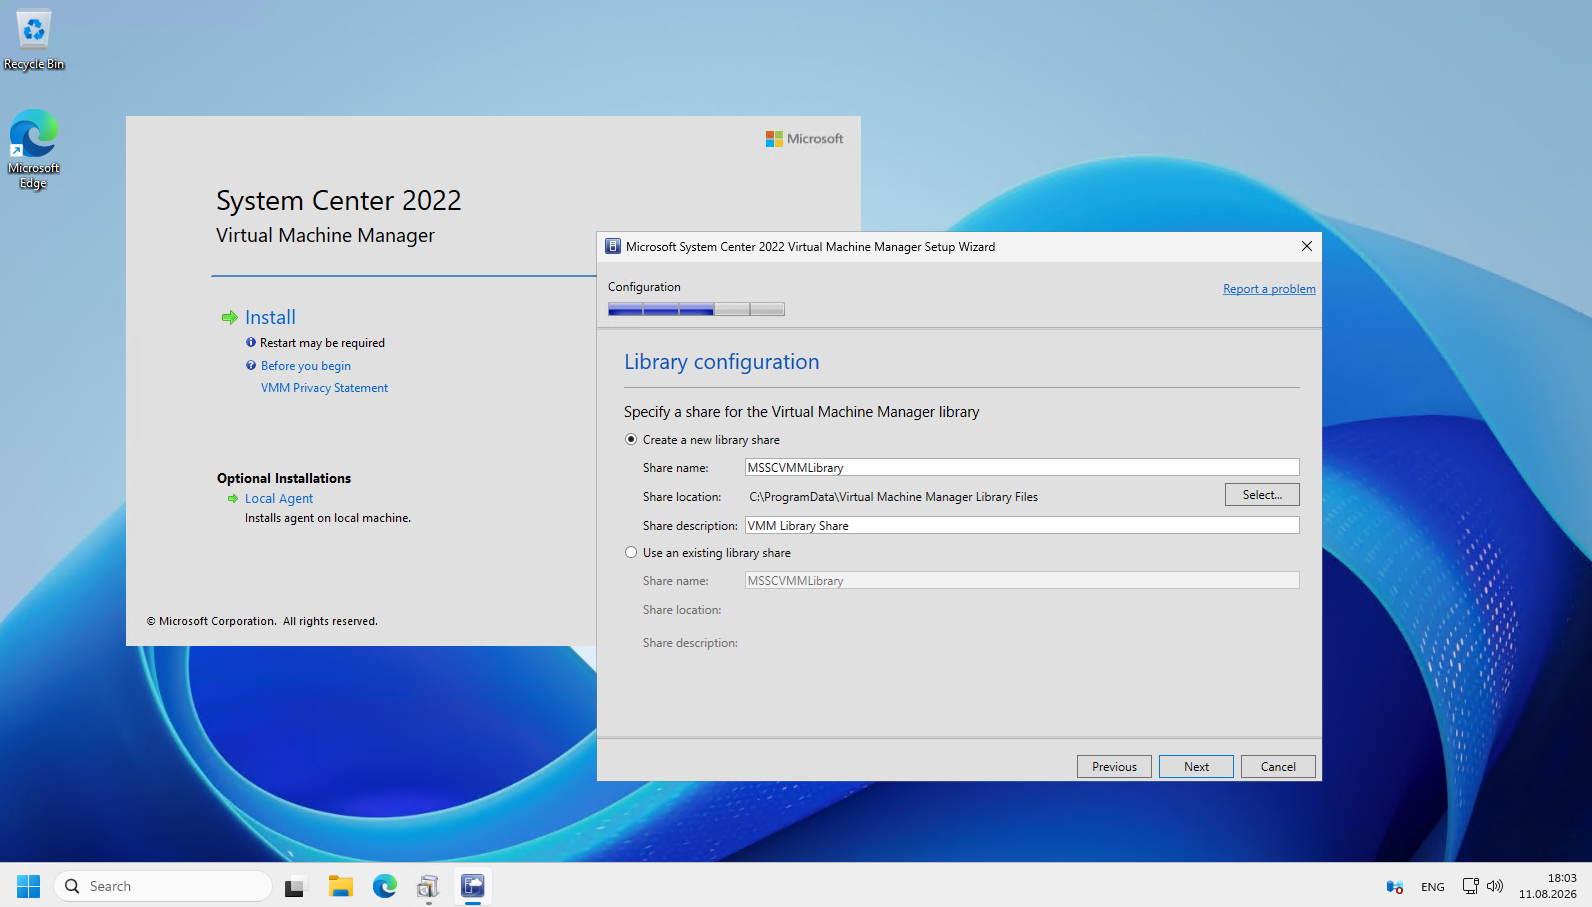Click the Local Agent installation link
Viewport: 1592px width, 907px height.
[279, 498]
